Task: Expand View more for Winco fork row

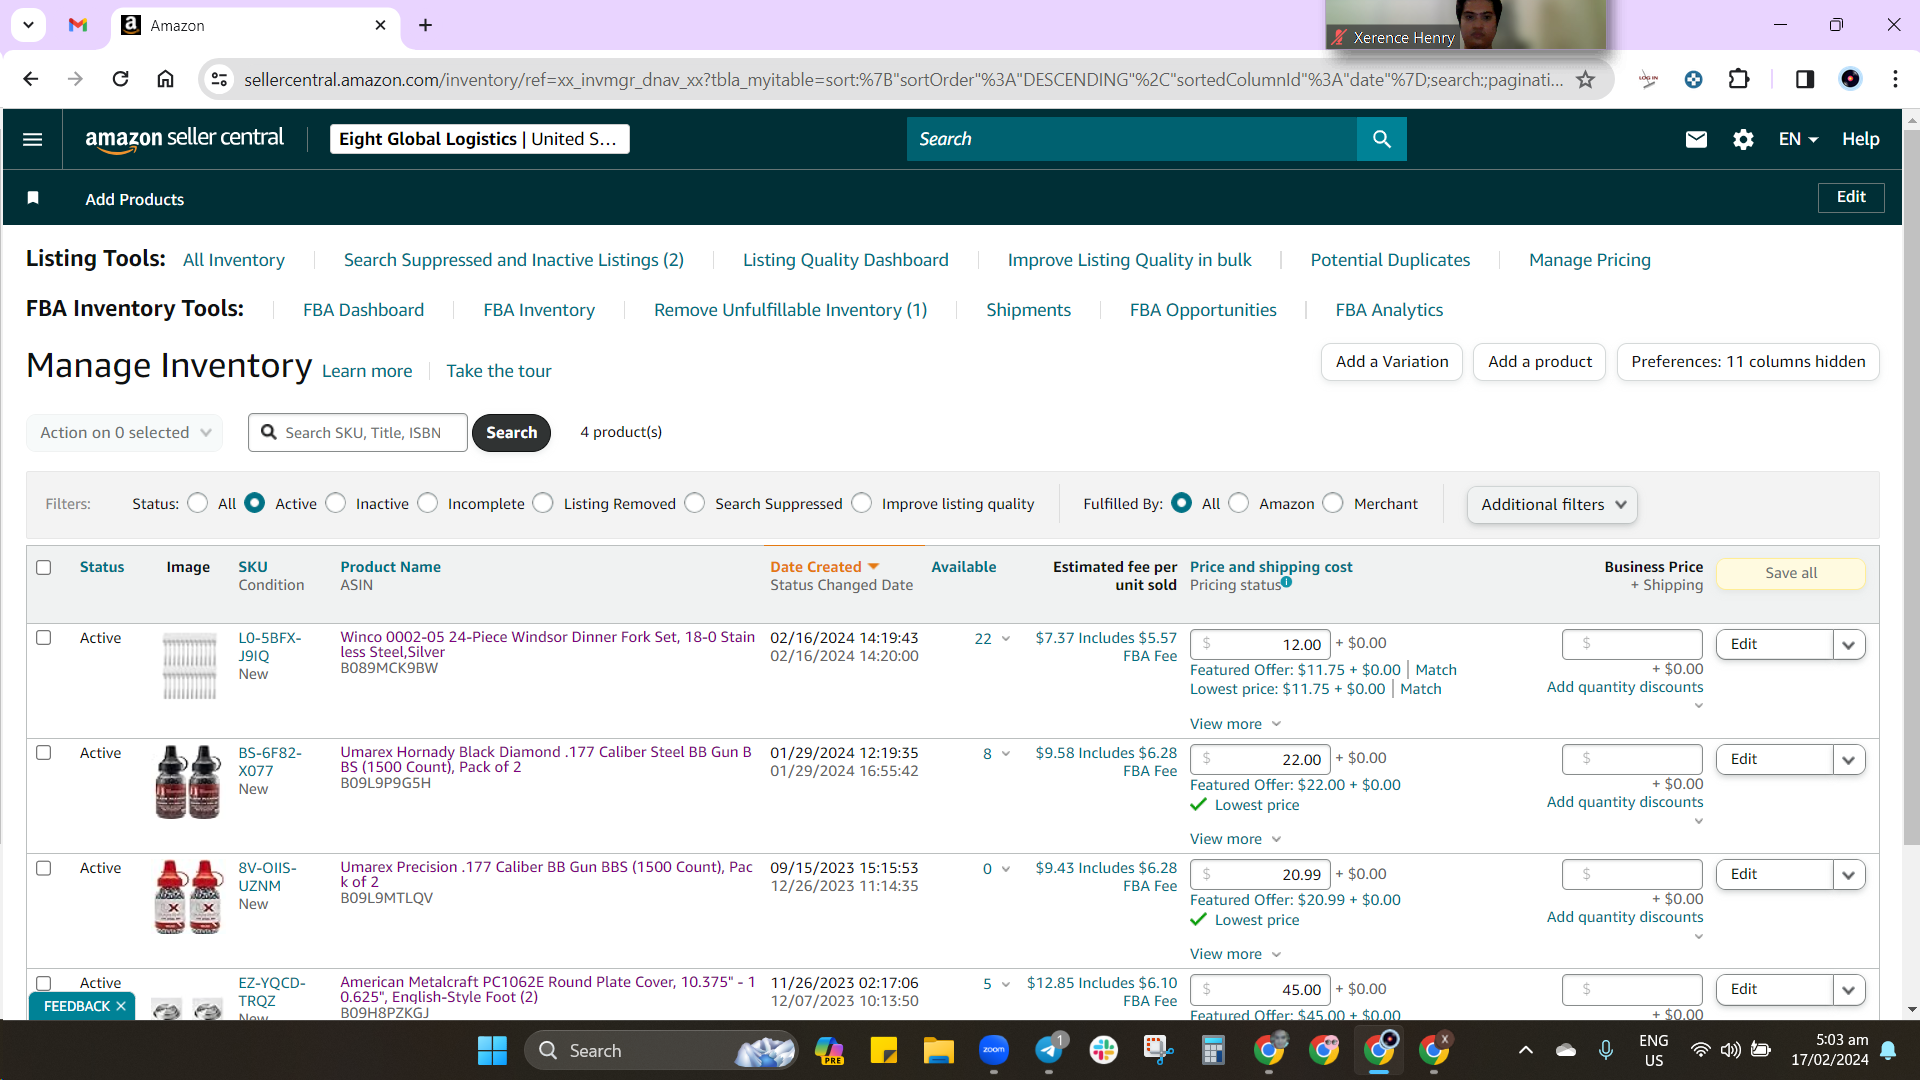Action: click(1235, 724)
